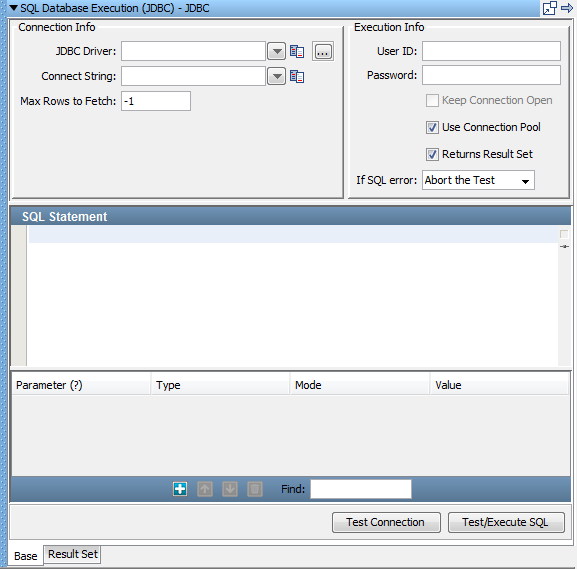This screenshot has width=577, height=569.
Task: Click the JDBC Driver browse ellipsis button
Action: [x=323, y=51]
